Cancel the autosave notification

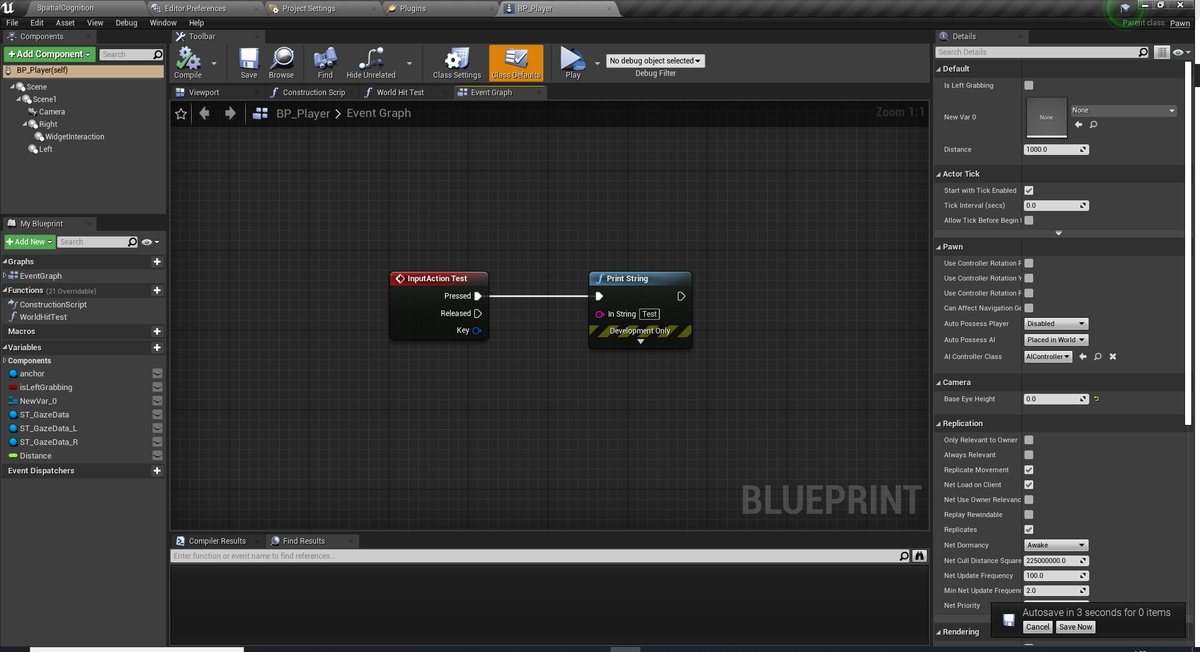point(1038,627)
